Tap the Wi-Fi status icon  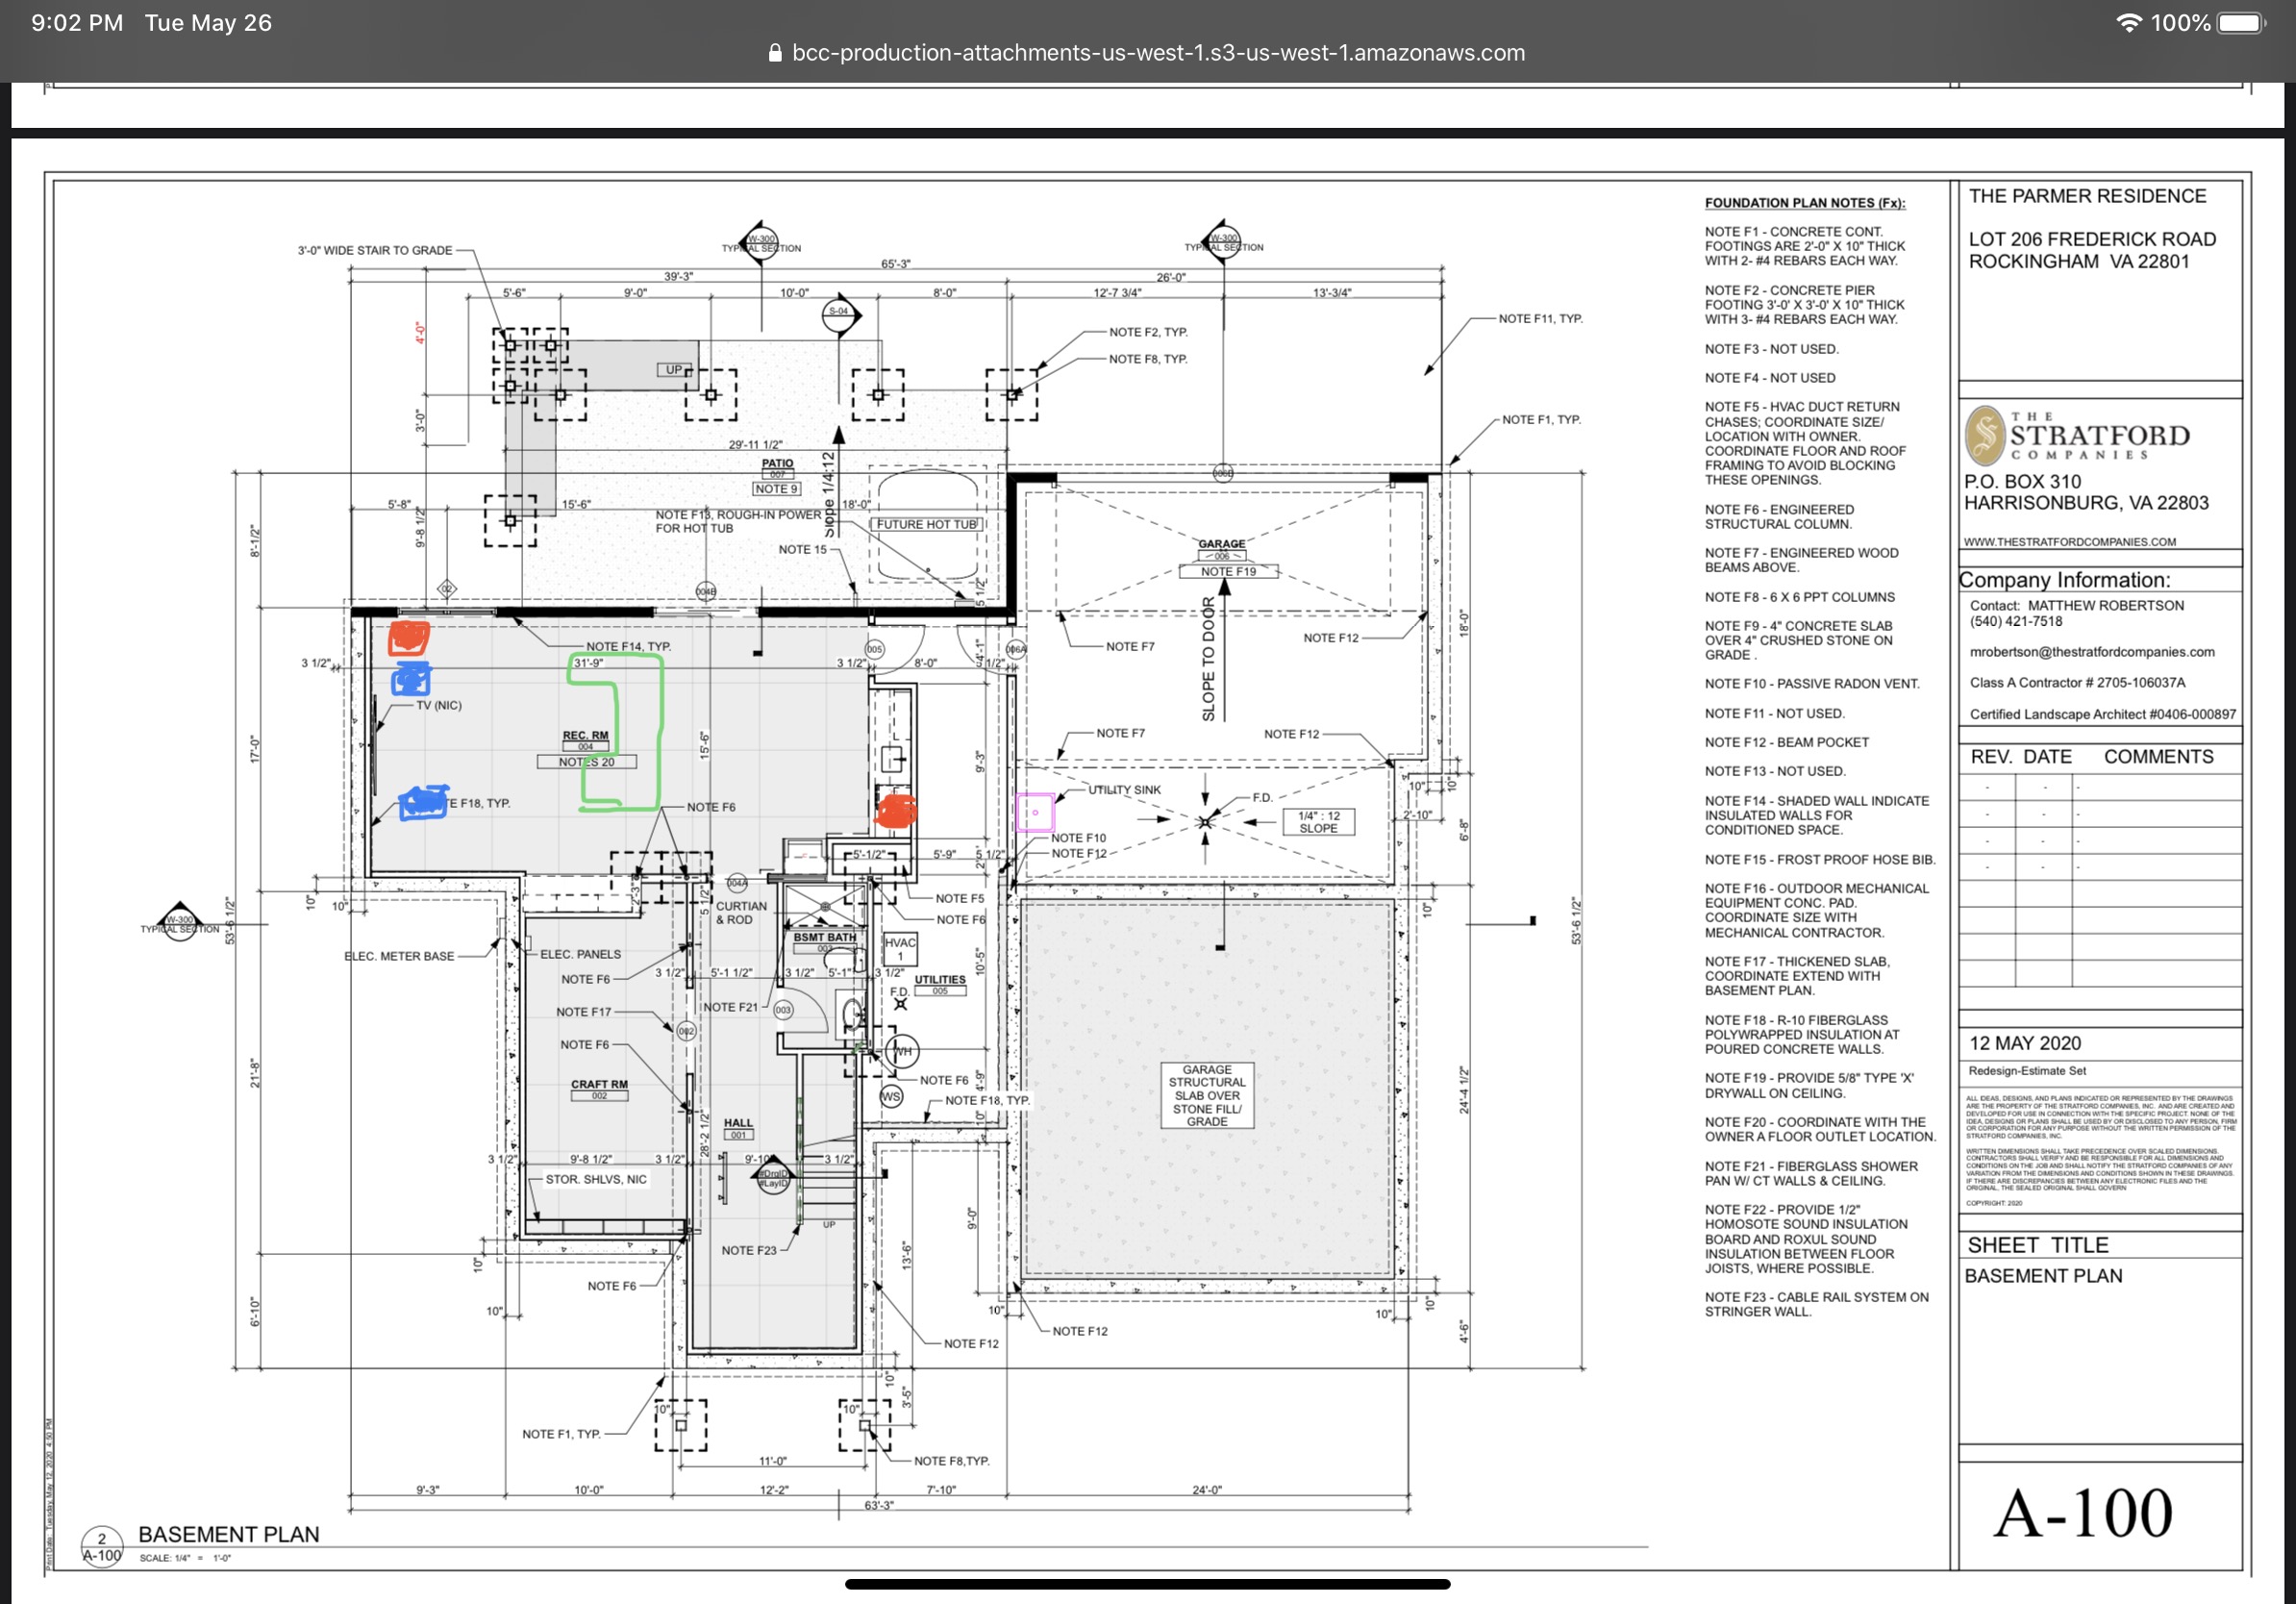coord(2128,23)
